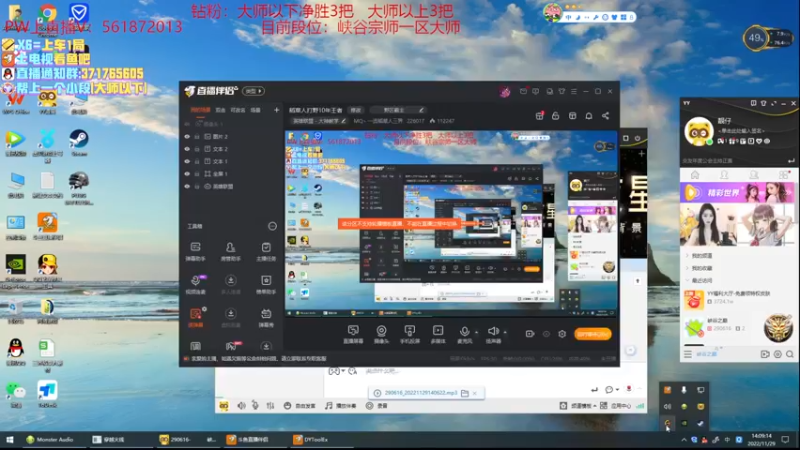Switch to the third scene tab

(238, 110)
